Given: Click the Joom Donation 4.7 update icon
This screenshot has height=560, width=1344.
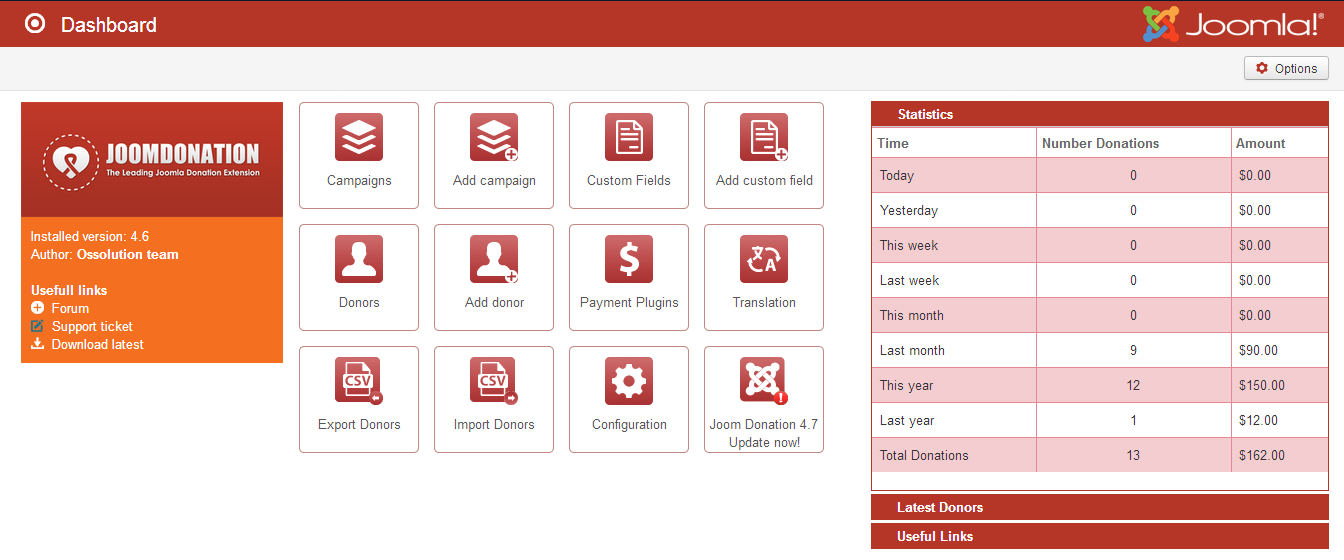Looking at the screenshot, I should pyautogui.click(x=764, y=382).
